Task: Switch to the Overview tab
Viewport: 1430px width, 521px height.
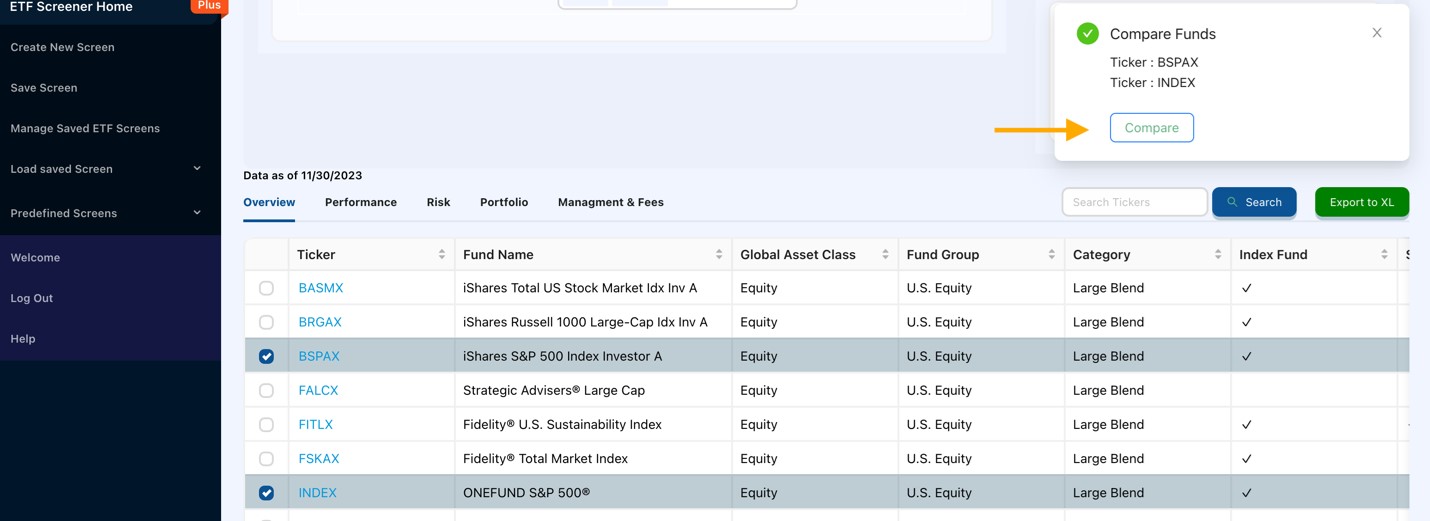Action: point(269,202)
